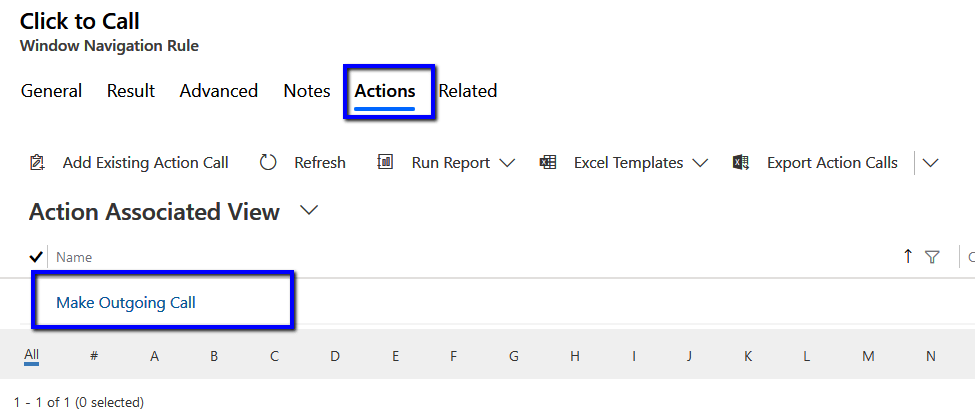Click the Add Existing Action Call icon
The width and height of the screenshot is (975, 415).
[38, 163]
